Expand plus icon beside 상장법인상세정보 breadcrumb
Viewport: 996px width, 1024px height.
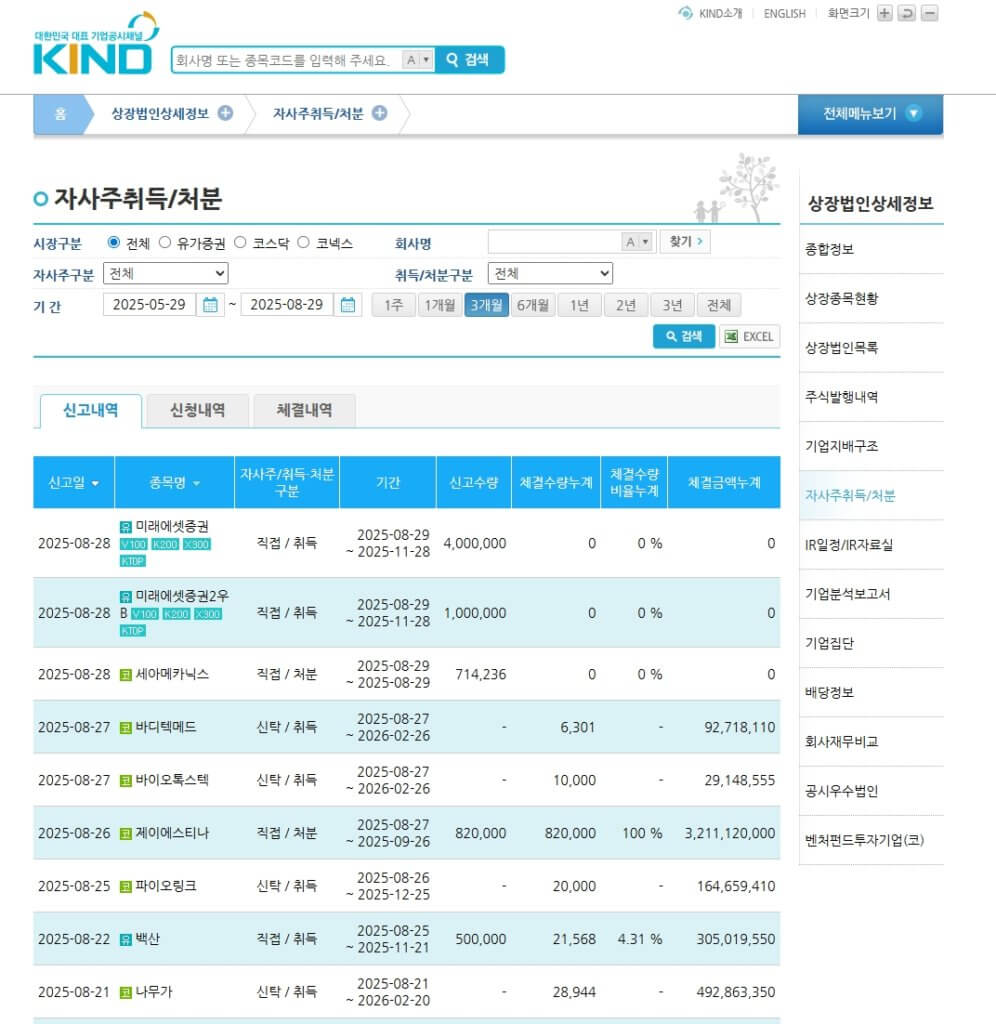225,113
